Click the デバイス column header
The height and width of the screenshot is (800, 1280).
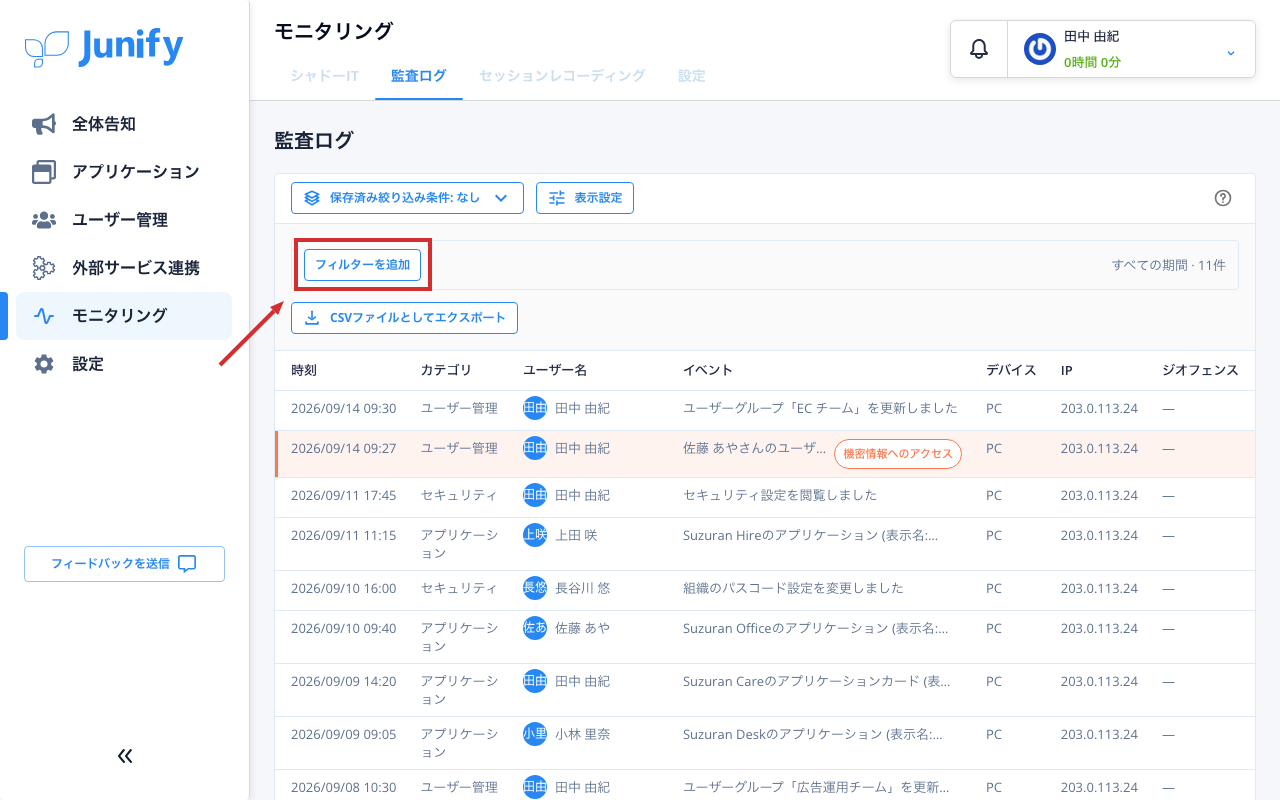1011,370
